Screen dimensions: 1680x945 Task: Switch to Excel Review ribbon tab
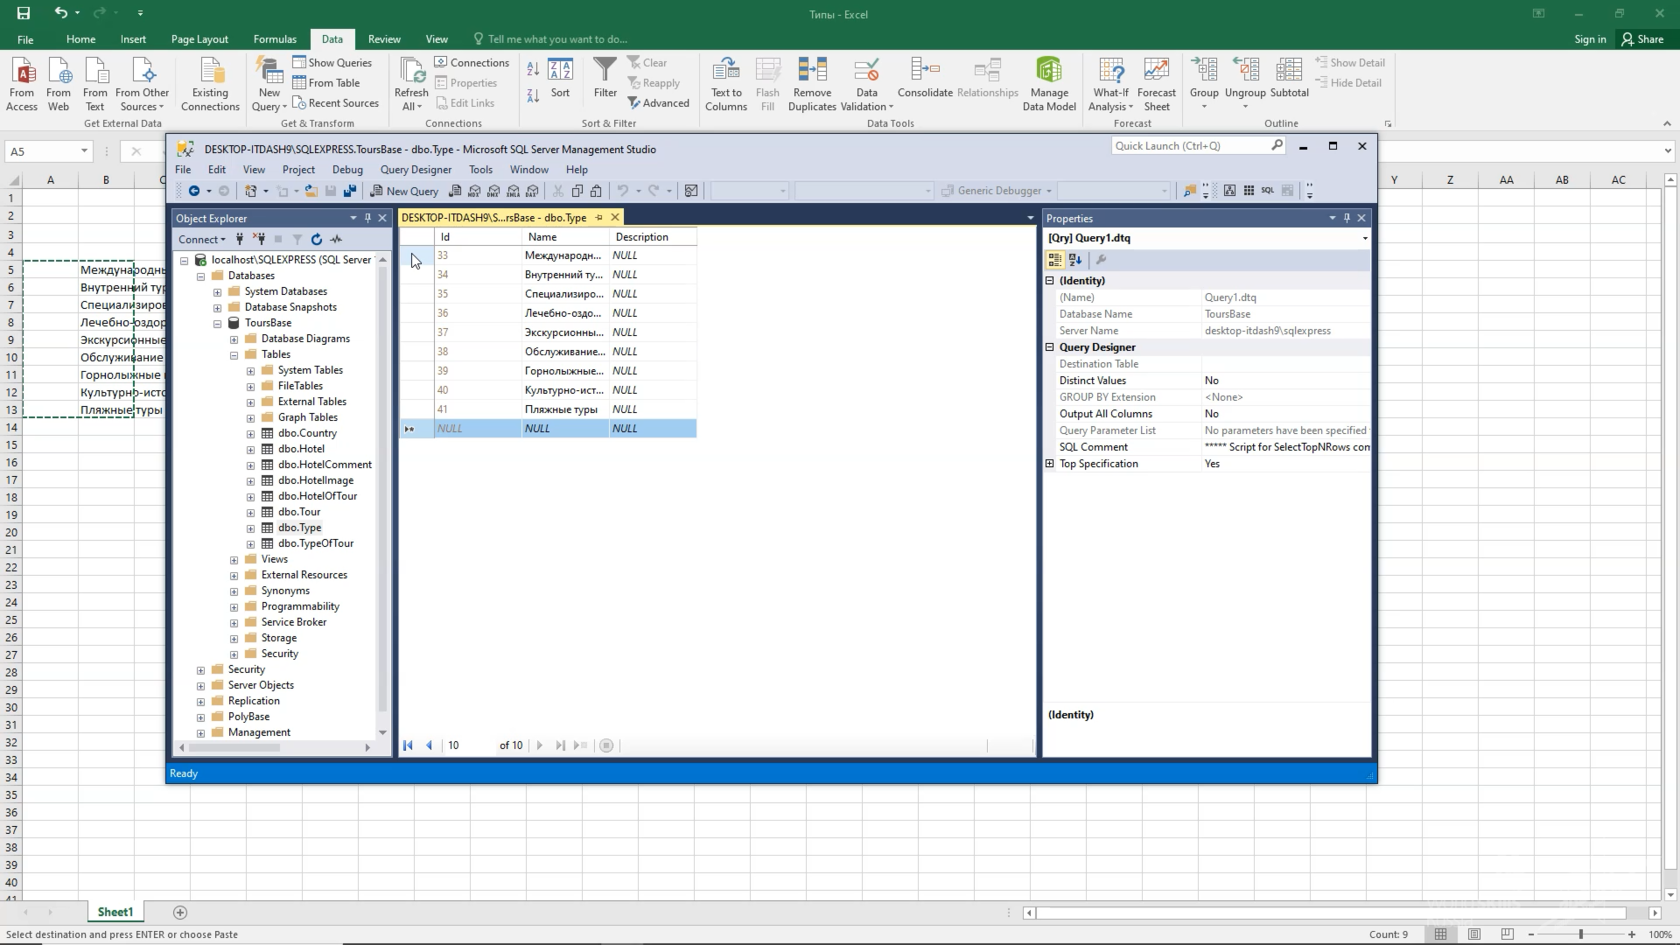[x=384, y=39]
